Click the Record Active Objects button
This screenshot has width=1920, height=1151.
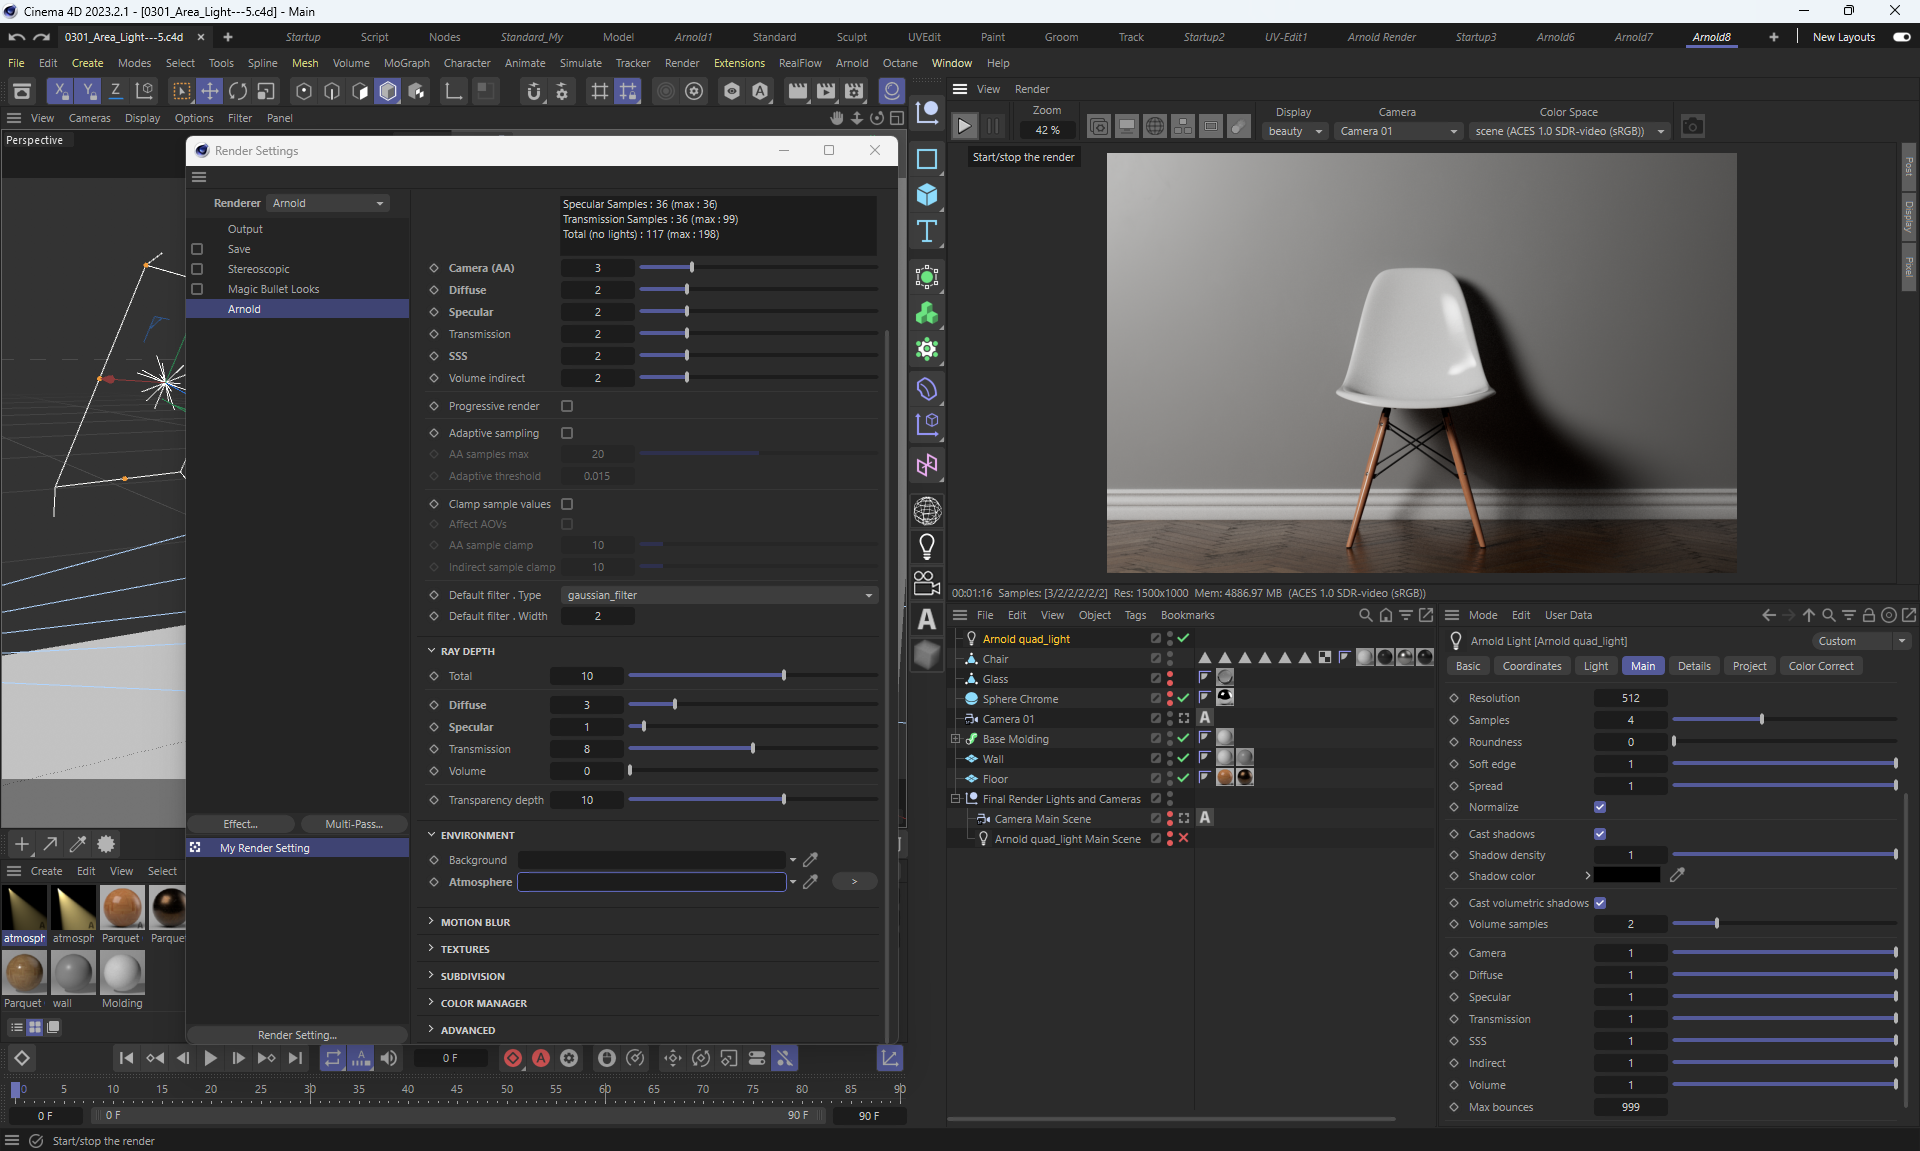[513, 1058]
